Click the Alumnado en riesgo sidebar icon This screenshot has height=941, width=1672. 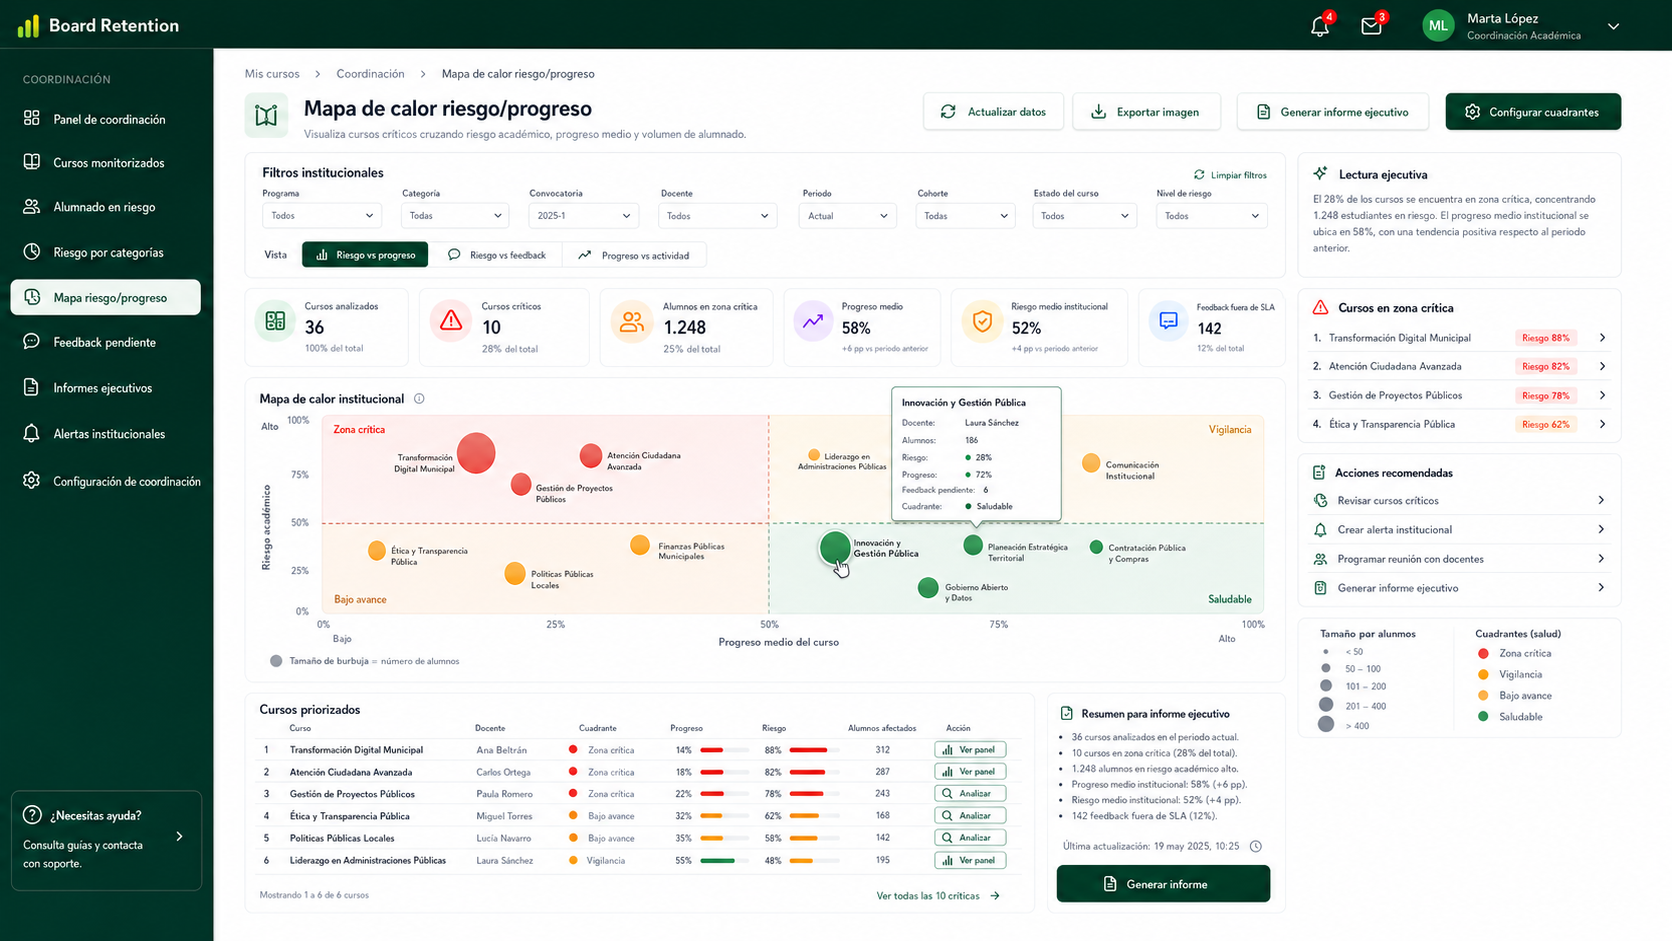click(x=32, y=207)
